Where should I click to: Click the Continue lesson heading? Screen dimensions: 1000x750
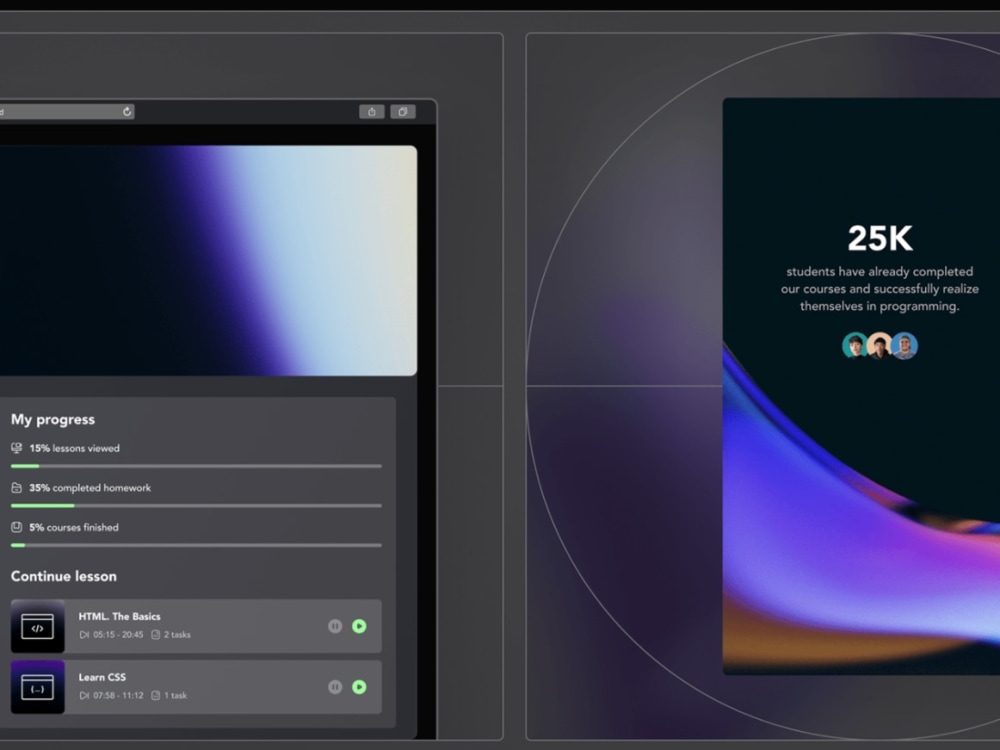click(64, 576)
